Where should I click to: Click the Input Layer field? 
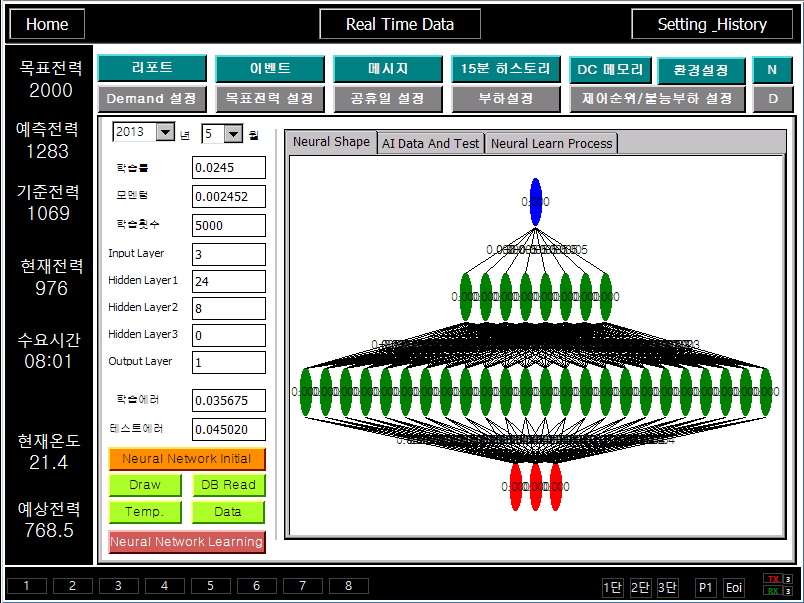tap(229, 254)
